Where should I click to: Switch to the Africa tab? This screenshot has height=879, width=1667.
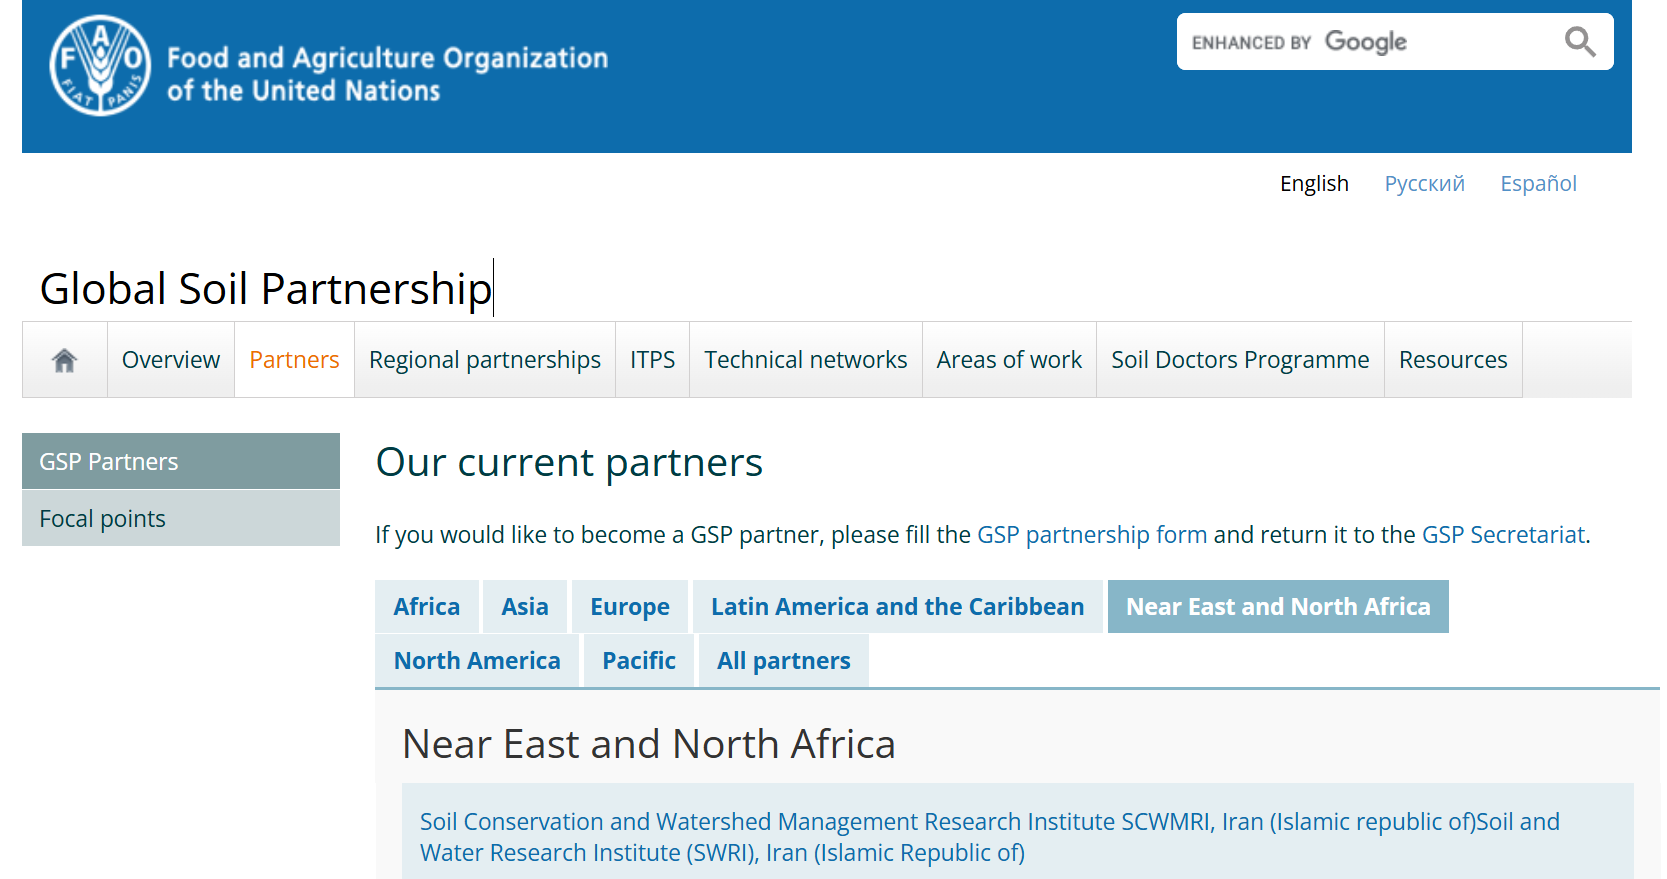click(x=427, y=607)
